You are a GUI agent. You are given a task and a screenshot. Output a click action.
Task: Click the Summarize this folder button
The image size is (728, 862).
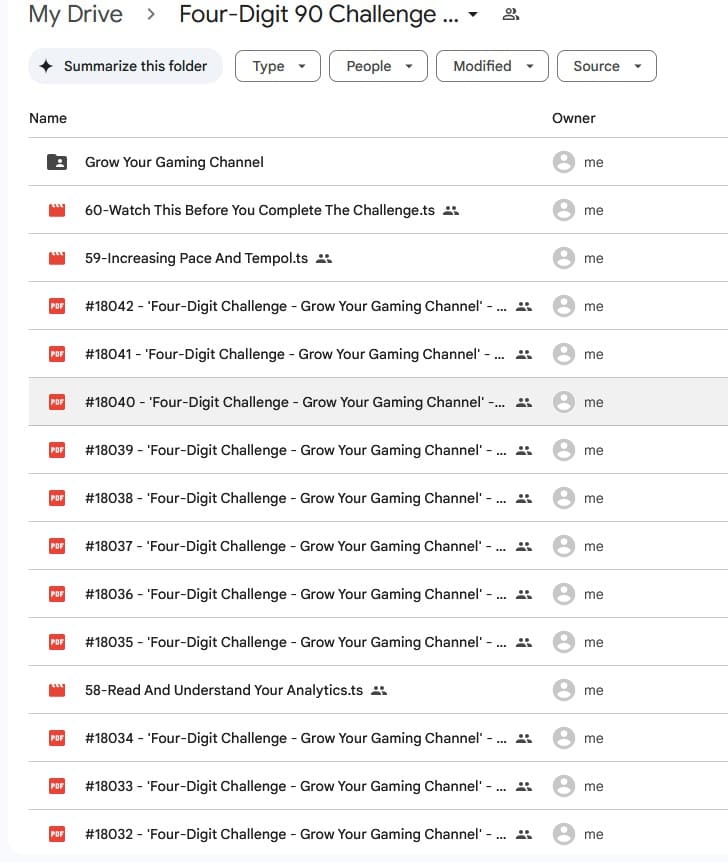[x=125, y=66]
